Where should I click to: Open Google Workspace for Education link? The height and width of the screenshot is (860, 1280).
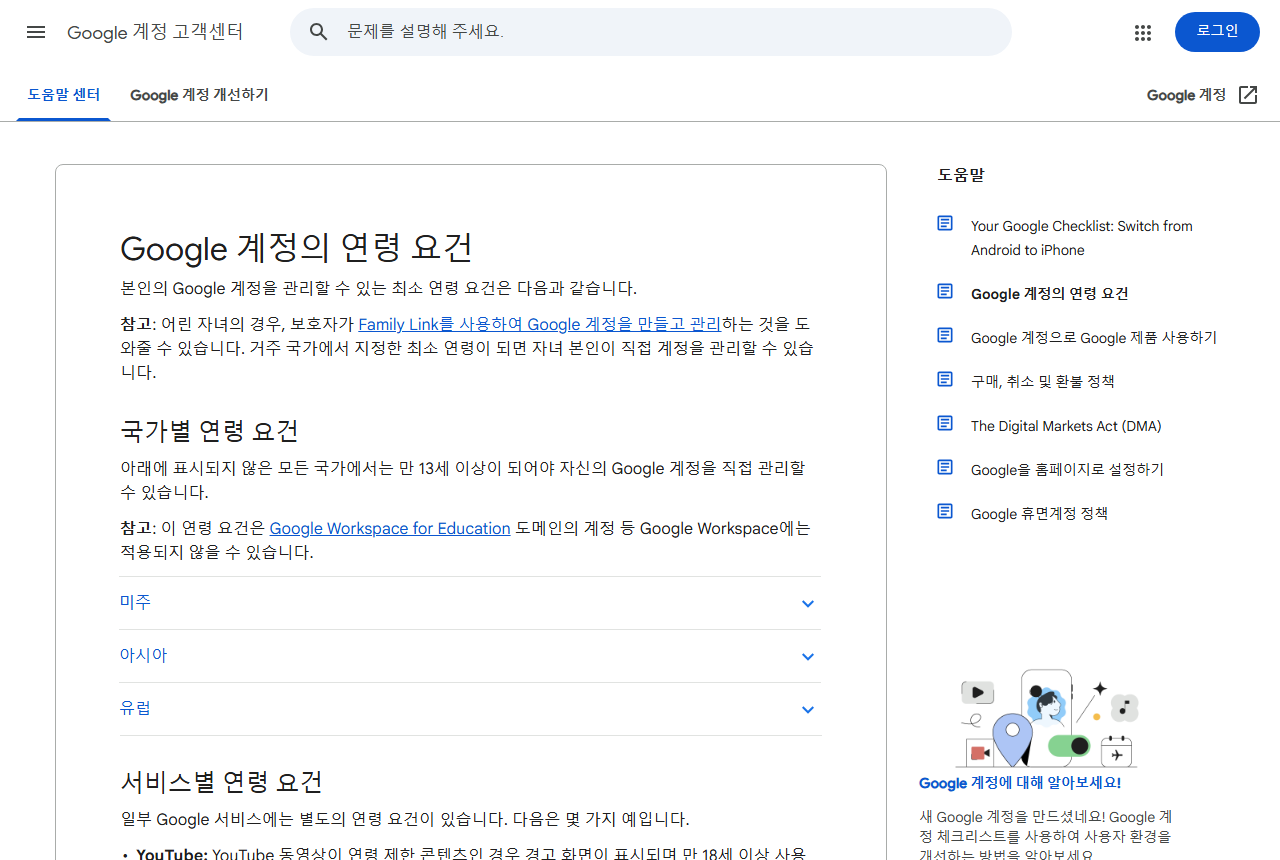[x=390, y=528]
